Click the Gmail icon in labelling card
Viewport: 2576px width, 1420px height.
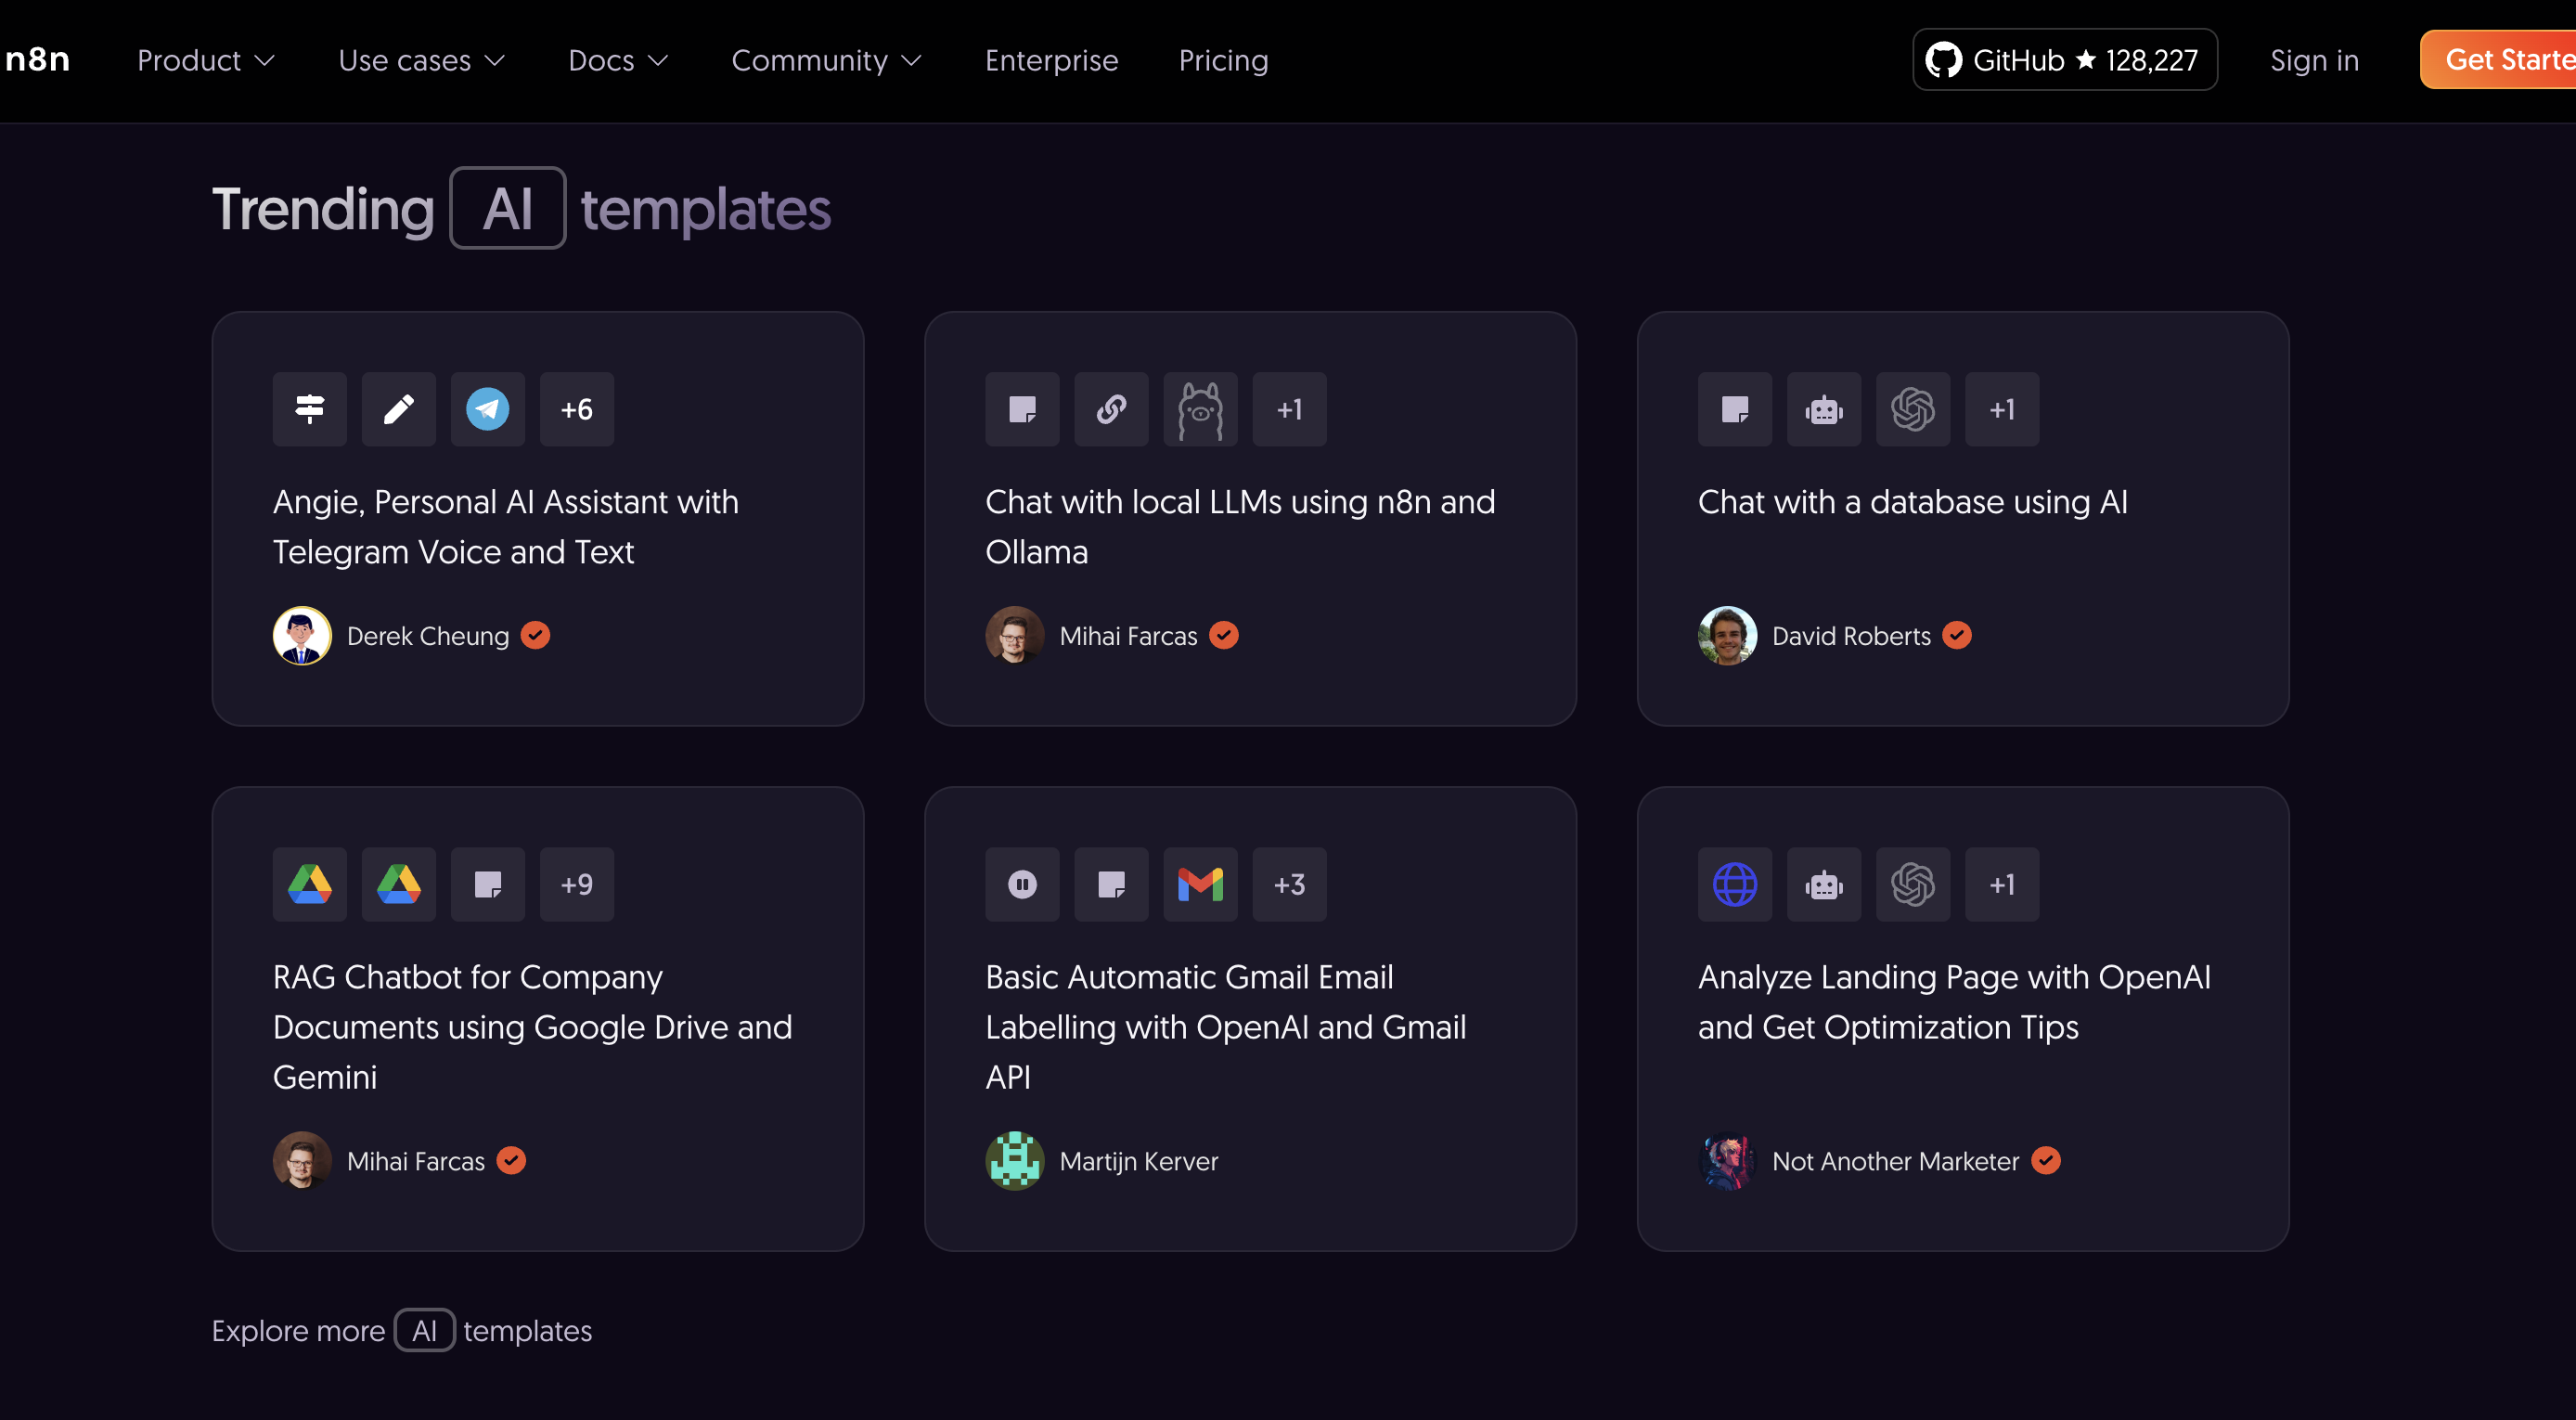pos(1200,884)
